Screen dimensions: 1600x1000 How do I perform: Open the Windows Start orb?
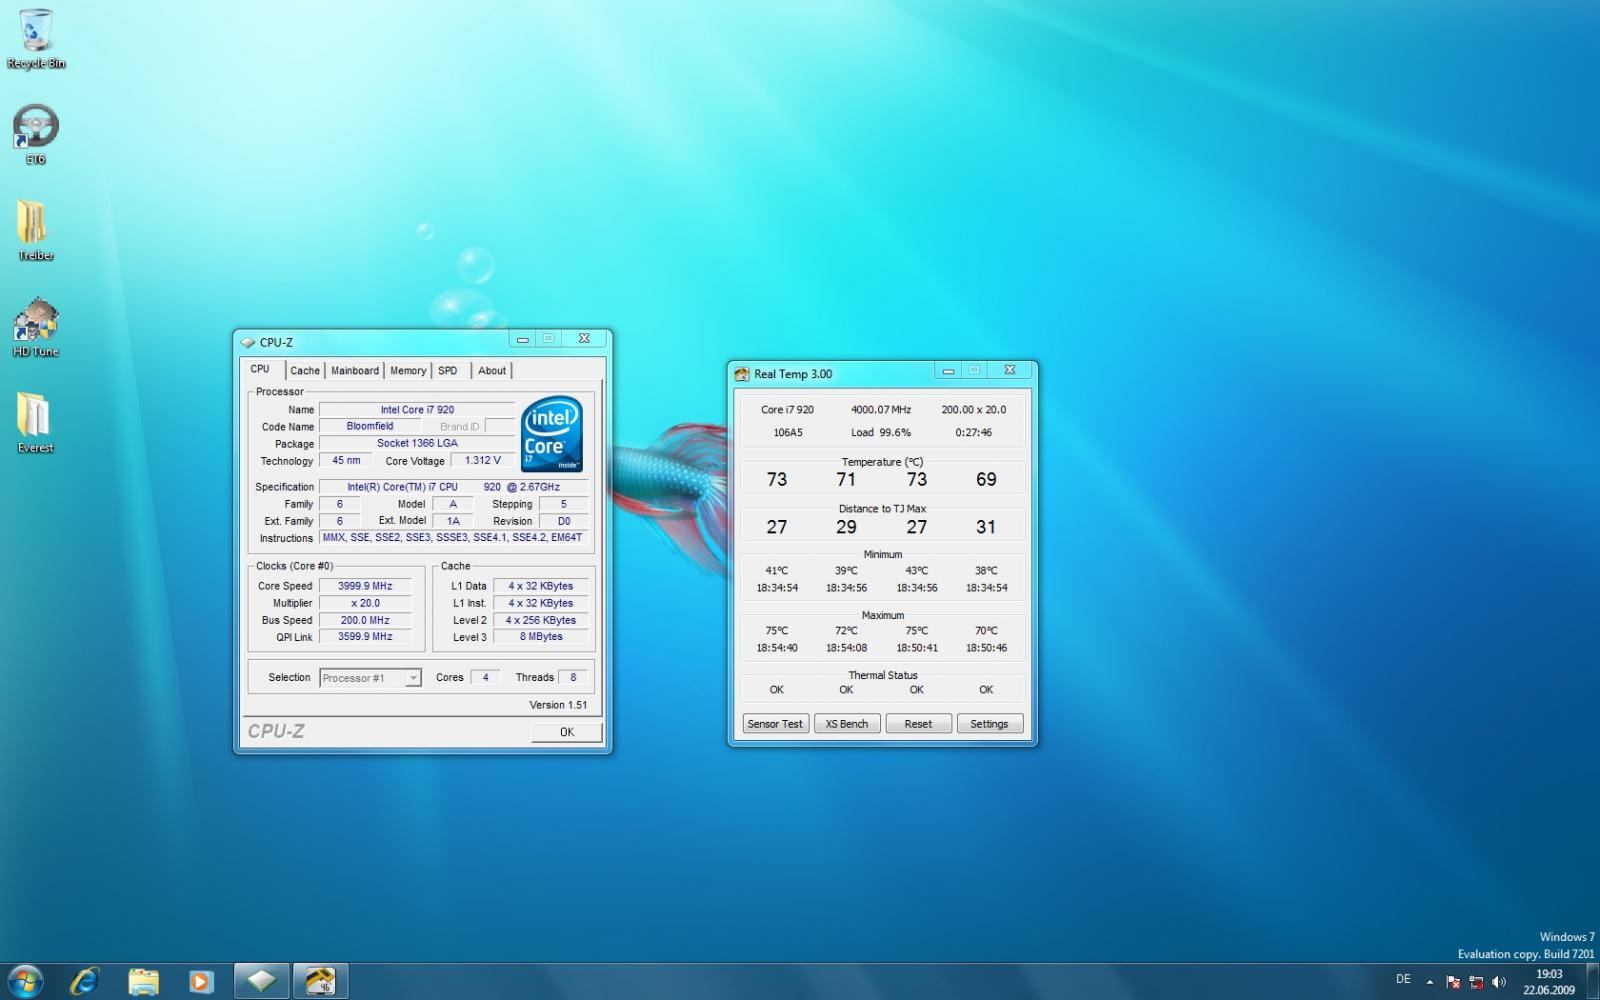pos(24,982)
